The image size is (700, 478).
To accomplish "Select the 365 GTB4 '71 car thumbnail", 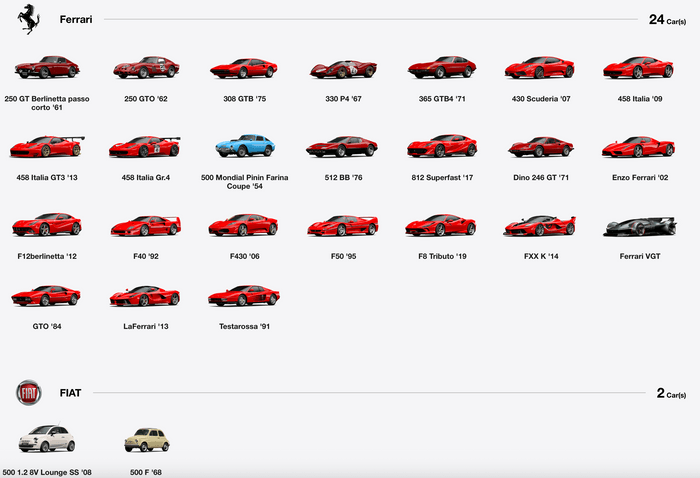I will point(442,67).
